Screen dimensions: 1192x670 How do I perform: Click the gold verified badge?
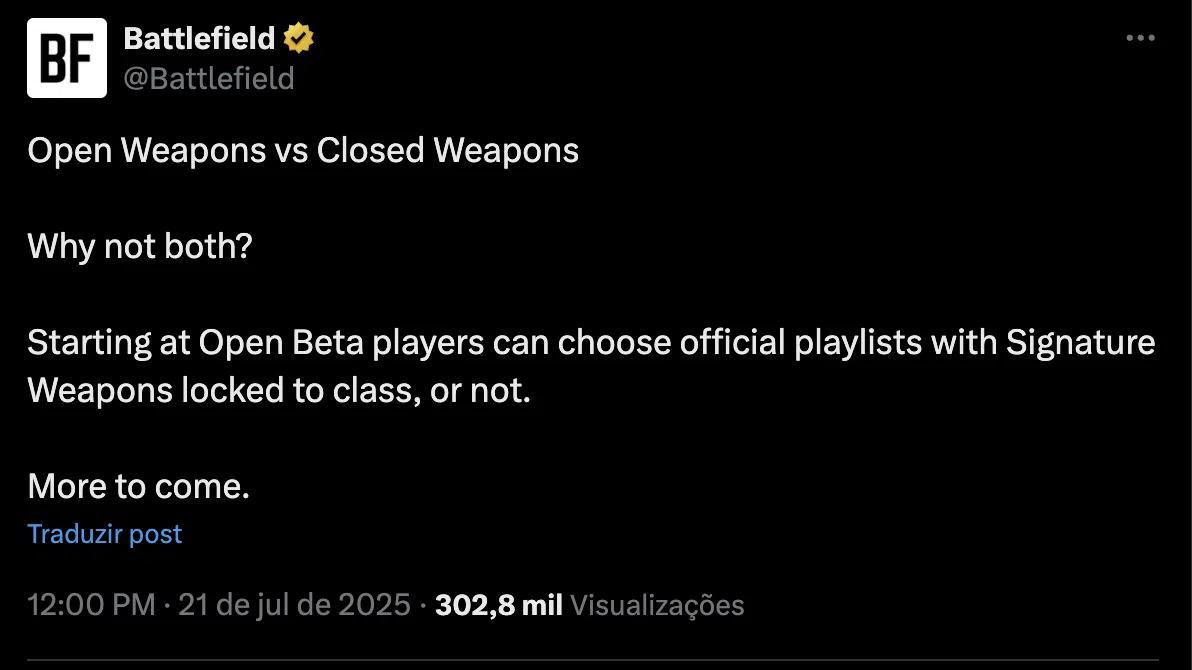(x=299, y=39)
